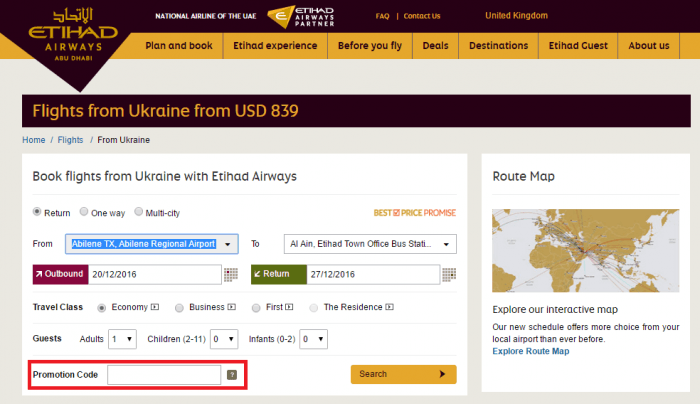Click the 'Explore our interactive map' text
Viewport: 700px width, 404px height.
[x=555, y=309]
